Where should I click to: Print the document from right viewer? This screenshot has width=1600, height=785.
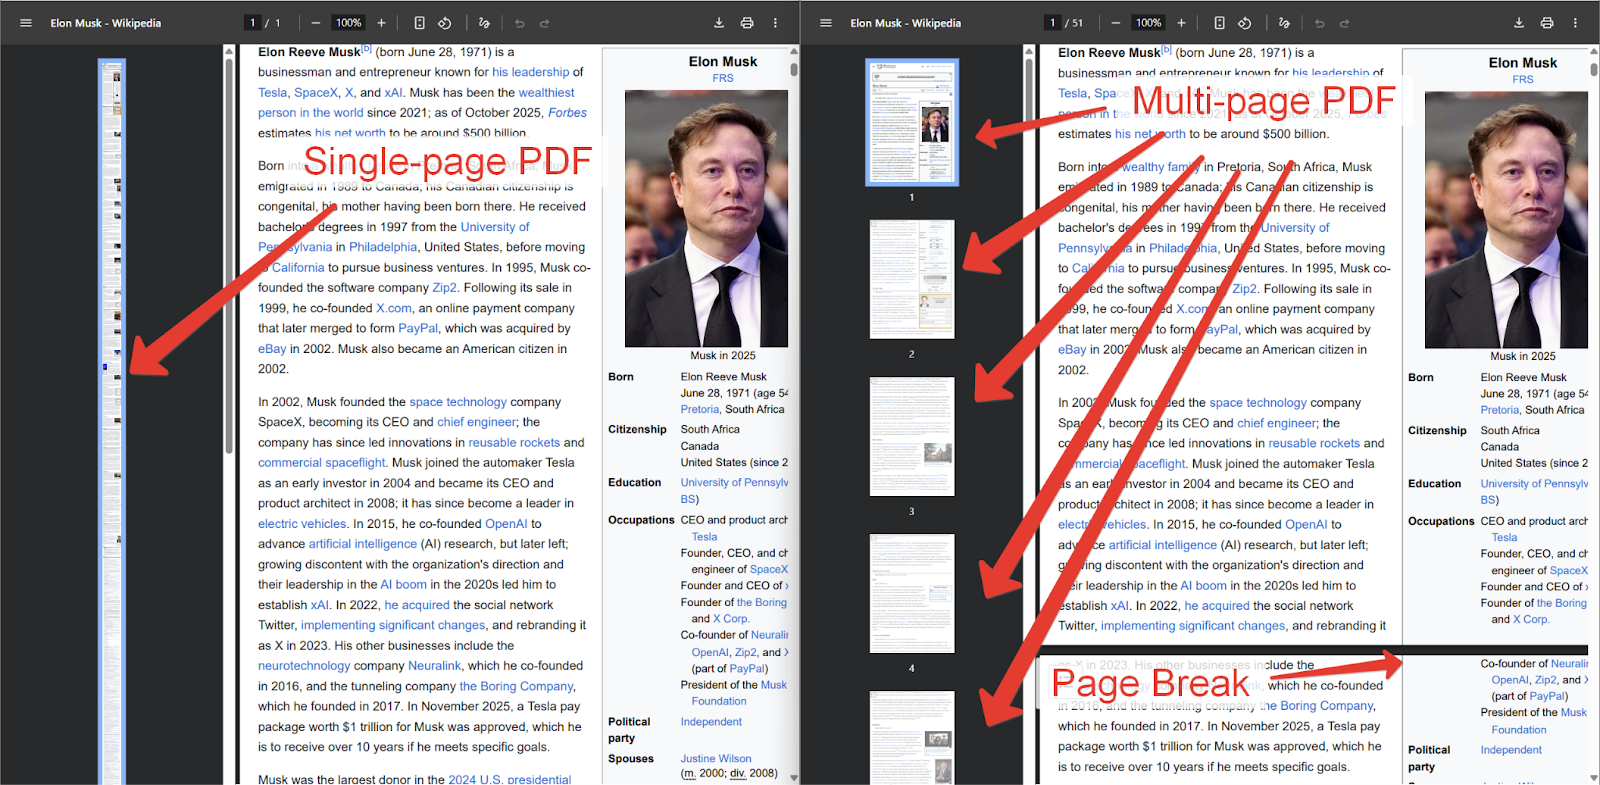click(1547, 23)
